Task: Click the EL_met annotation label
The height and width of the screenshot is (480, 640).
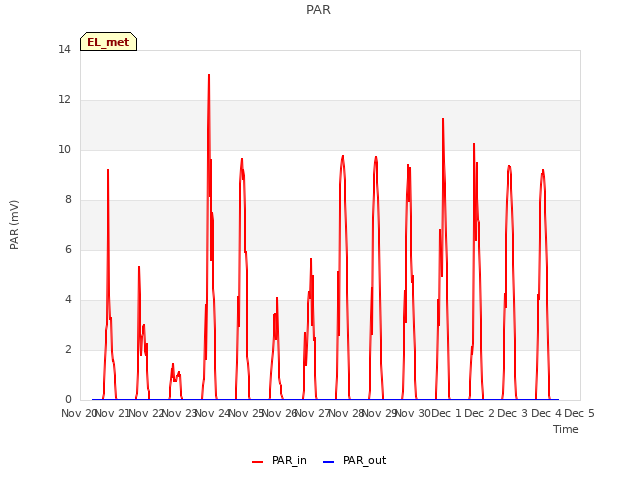Action: [x=108, y=42]
